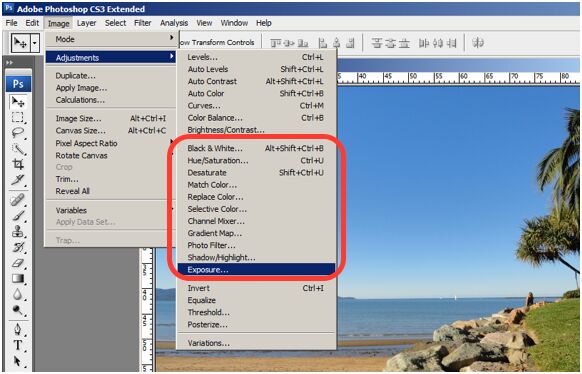Screen dimensions: 582x374
Task: Choose Image Size... from Image menu
Action: coord(110,118)
